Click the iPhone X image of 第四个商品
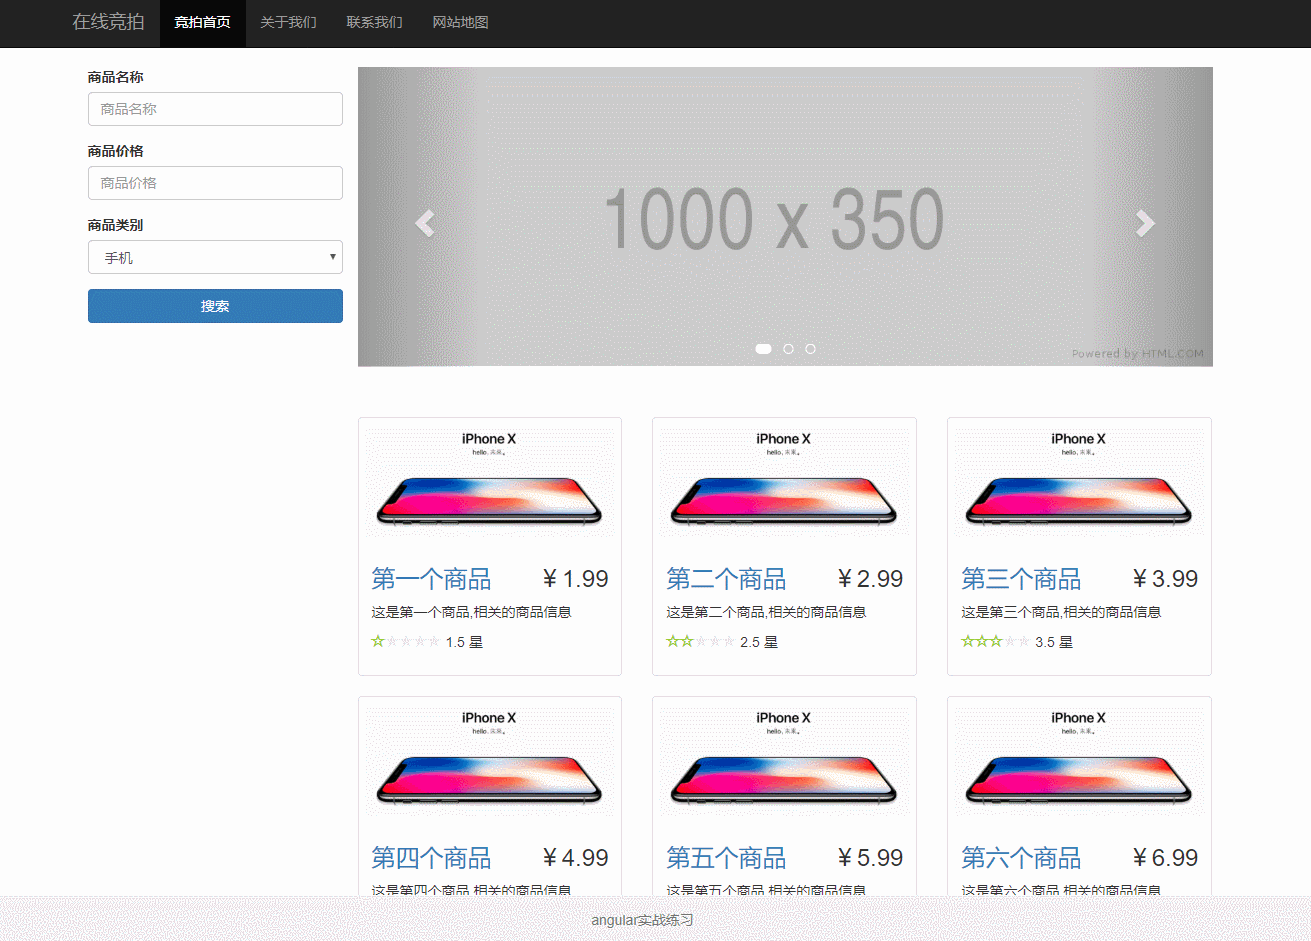This screenshot has height=941, width=1311. pyautogui.click(x=489, y=762)
